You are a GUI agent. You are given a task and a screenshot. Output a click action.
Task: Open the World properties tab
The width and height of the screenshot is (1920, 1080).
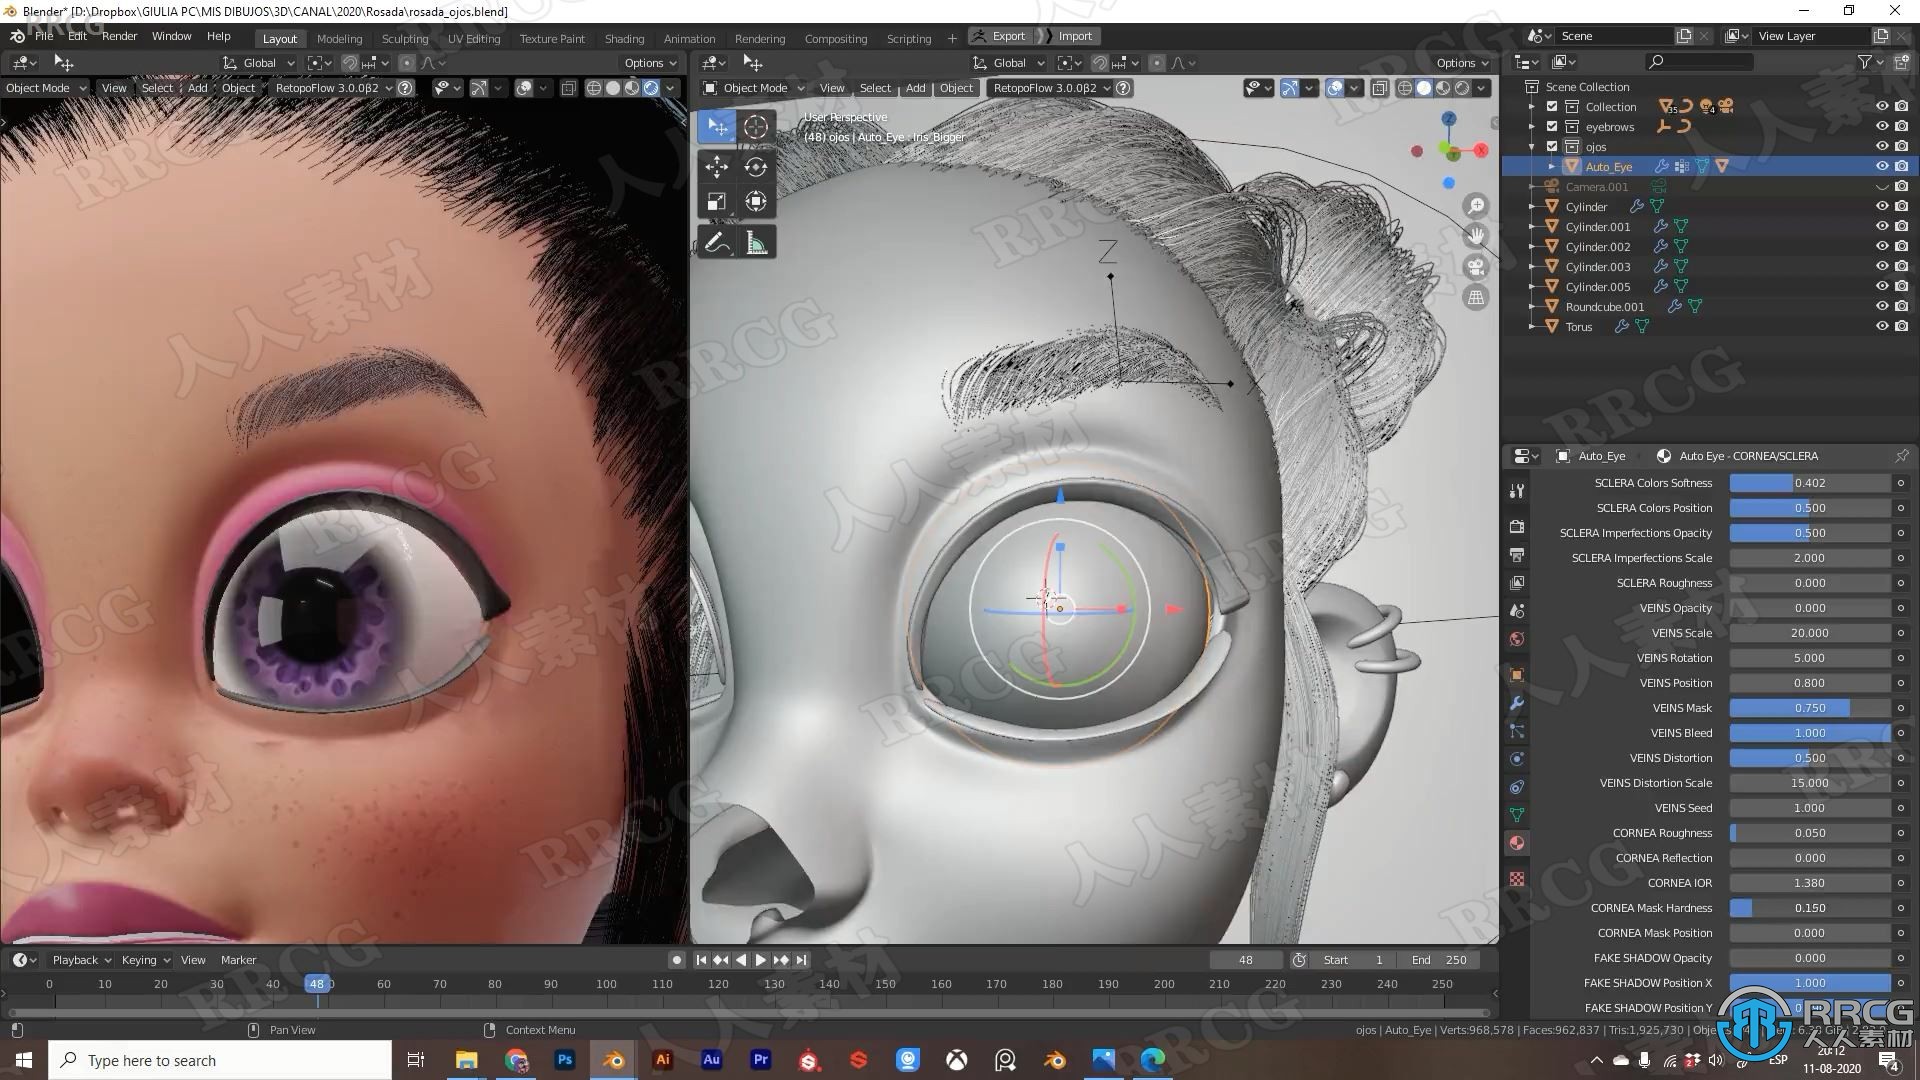pos(1517,639)
